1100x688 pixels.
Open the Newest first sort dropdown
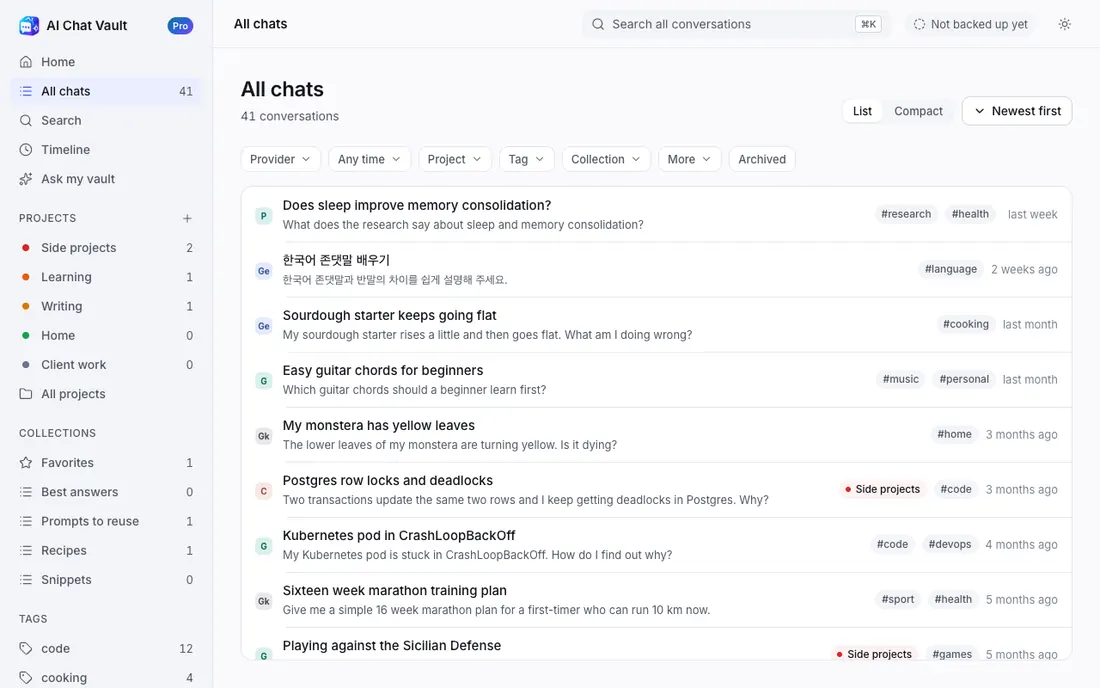point(1017,111)
